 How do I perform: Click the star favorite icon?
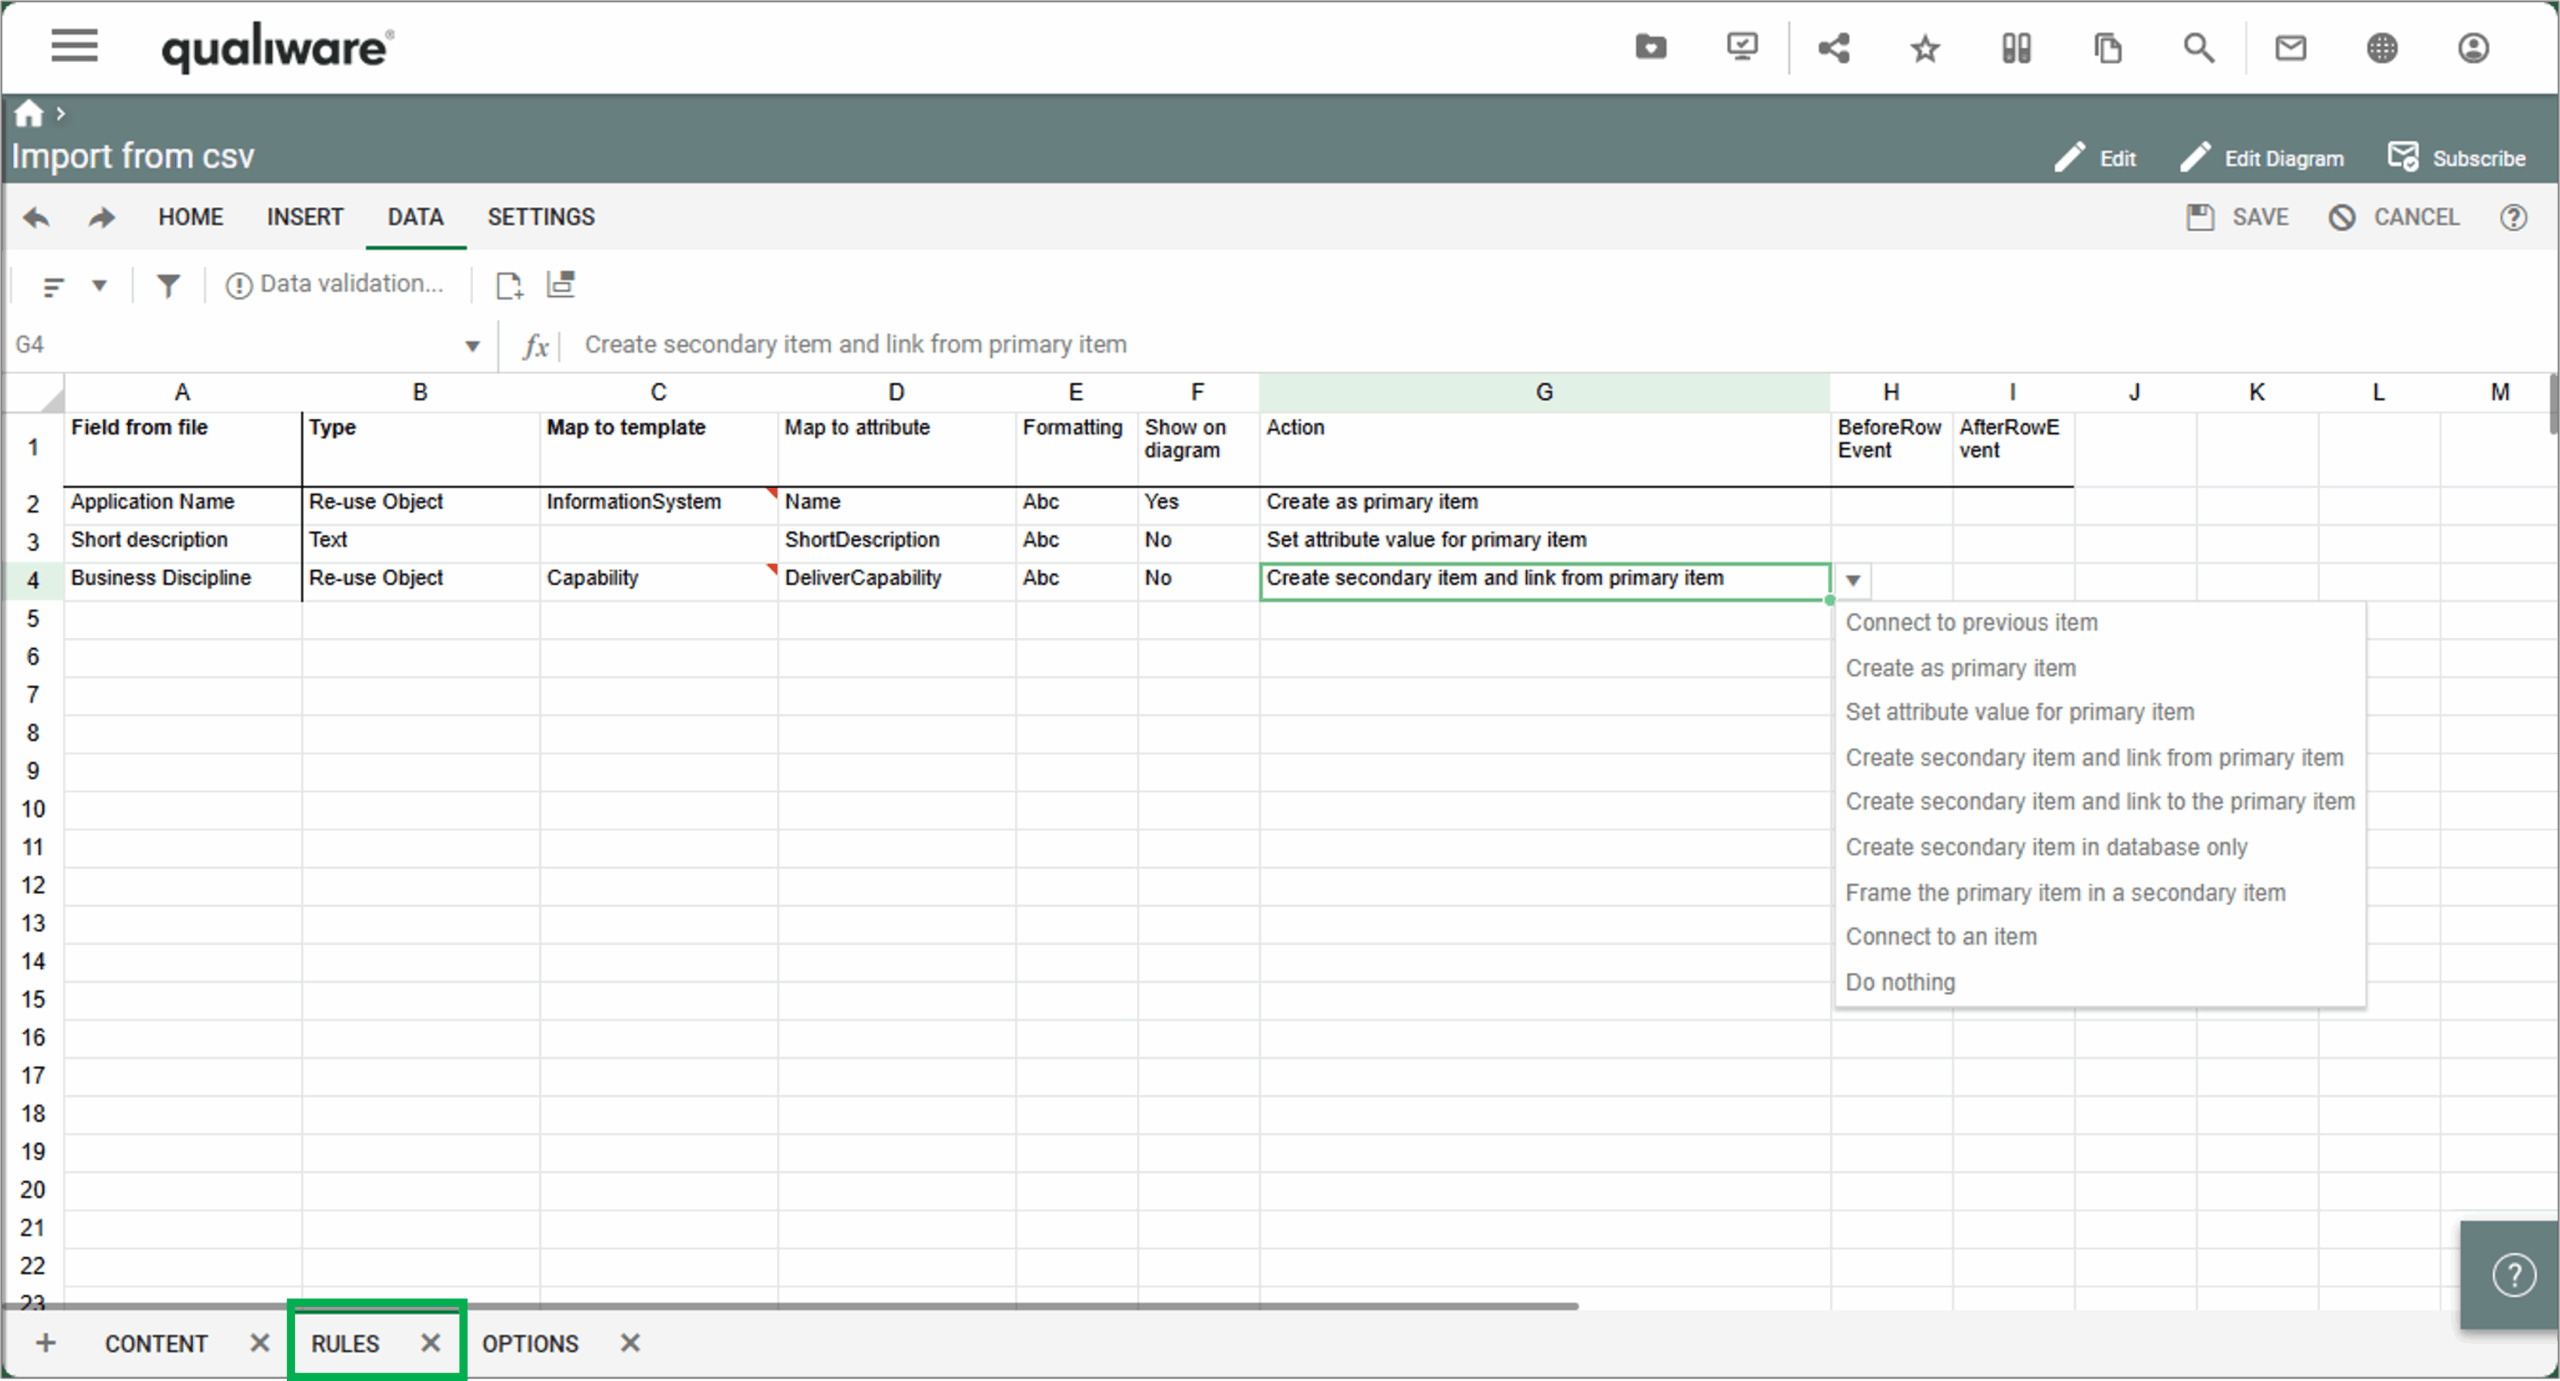coord(1925,48)
